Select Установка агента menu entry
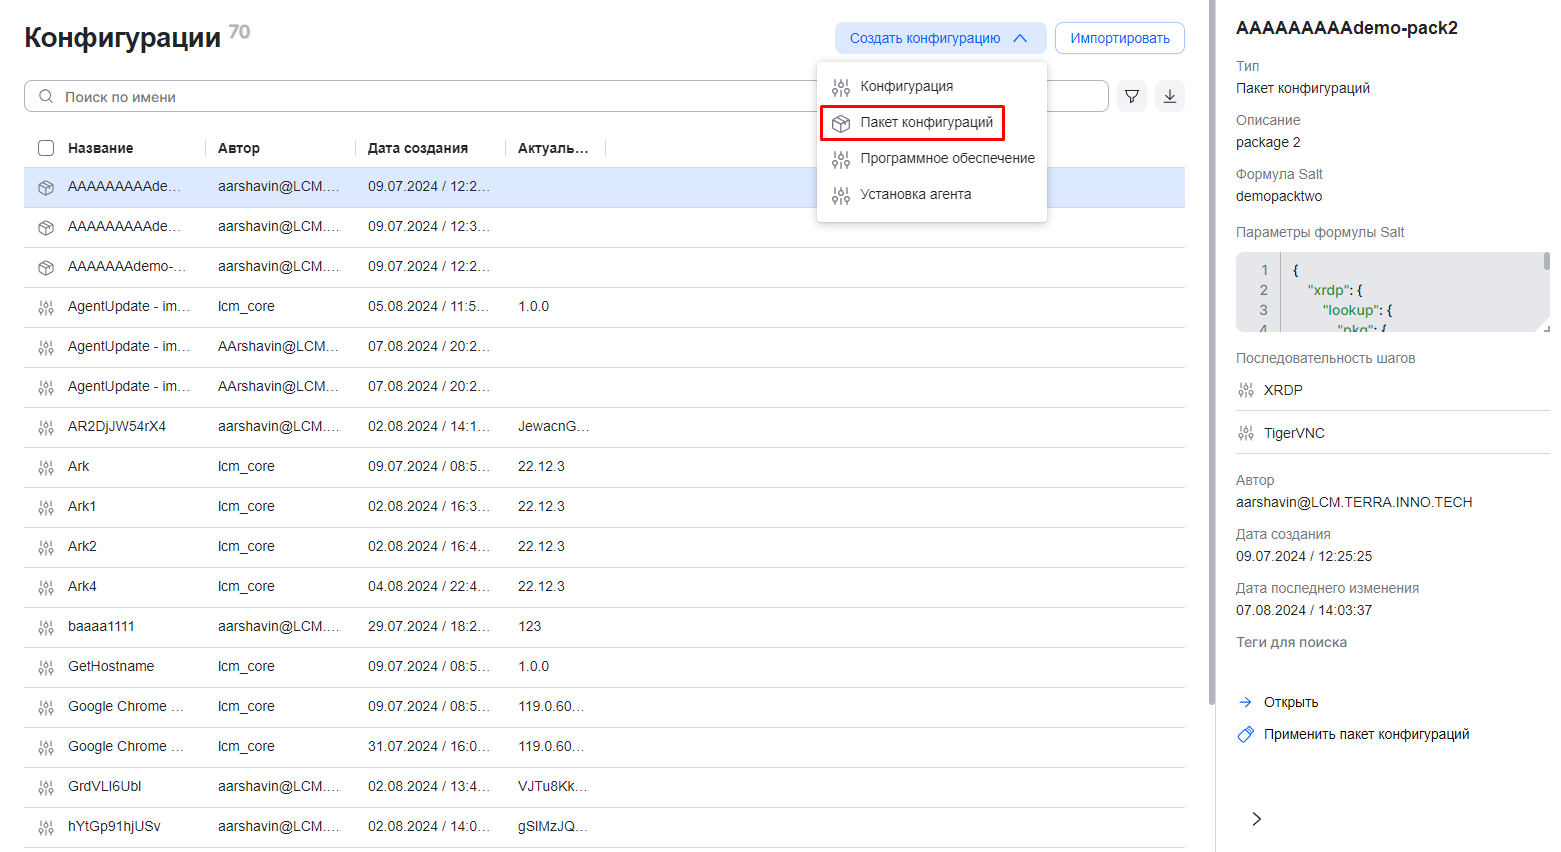1561x852 pixels. [x=915, y=194]
